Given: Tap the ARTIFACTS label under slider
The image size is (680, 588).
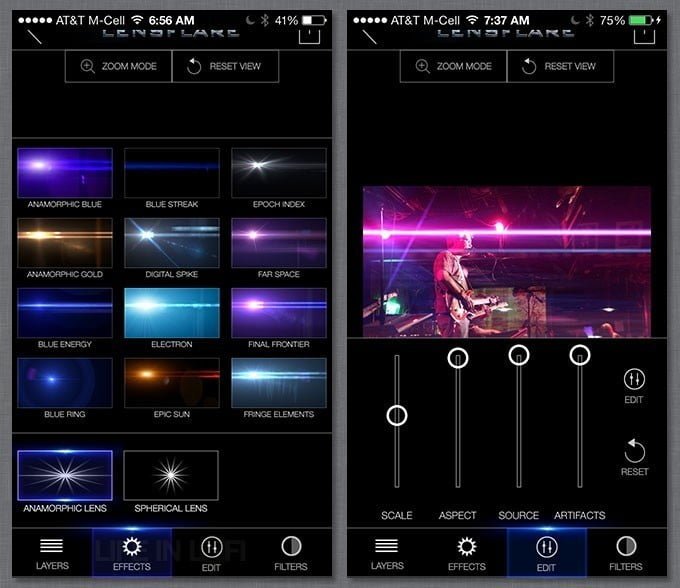Looking at the screenshot, I should (x=580, y=515).
